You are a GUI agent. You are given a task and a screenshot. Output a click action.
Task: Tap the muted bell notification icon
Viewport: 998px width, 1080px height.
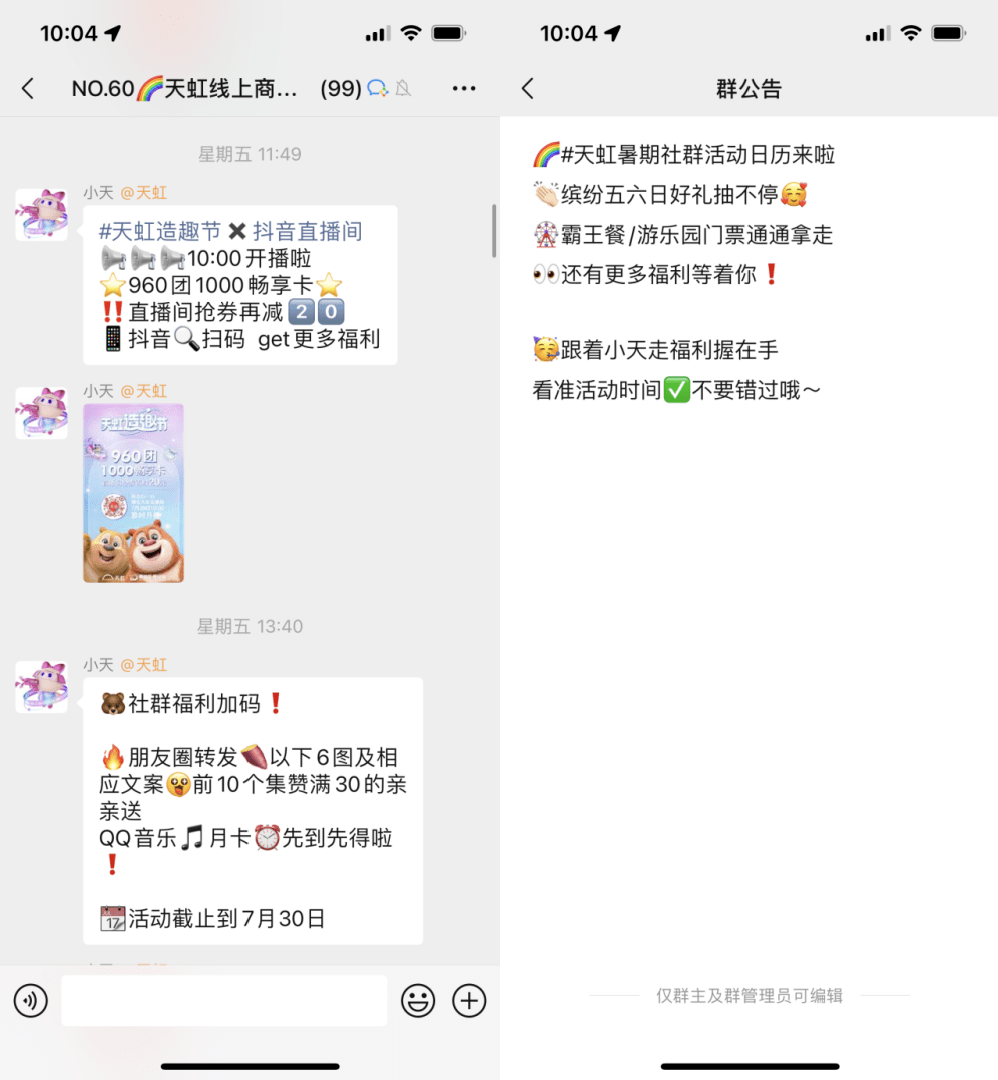pyautogui.click(x=404, y=88)
